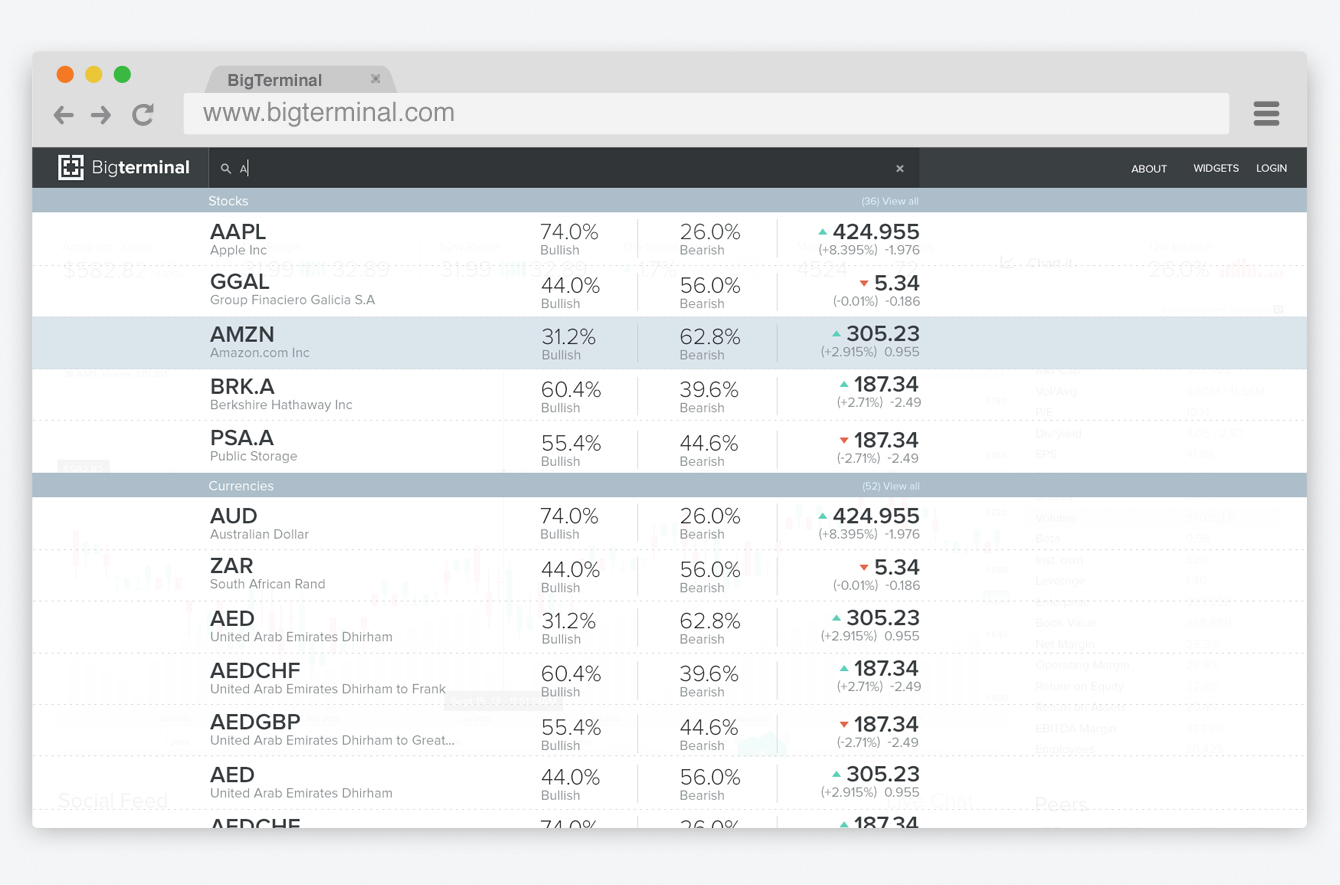Screen dimensions: 1340x885
Task: Click the www.bigterminal.com address bar
Action: point(706,113)
